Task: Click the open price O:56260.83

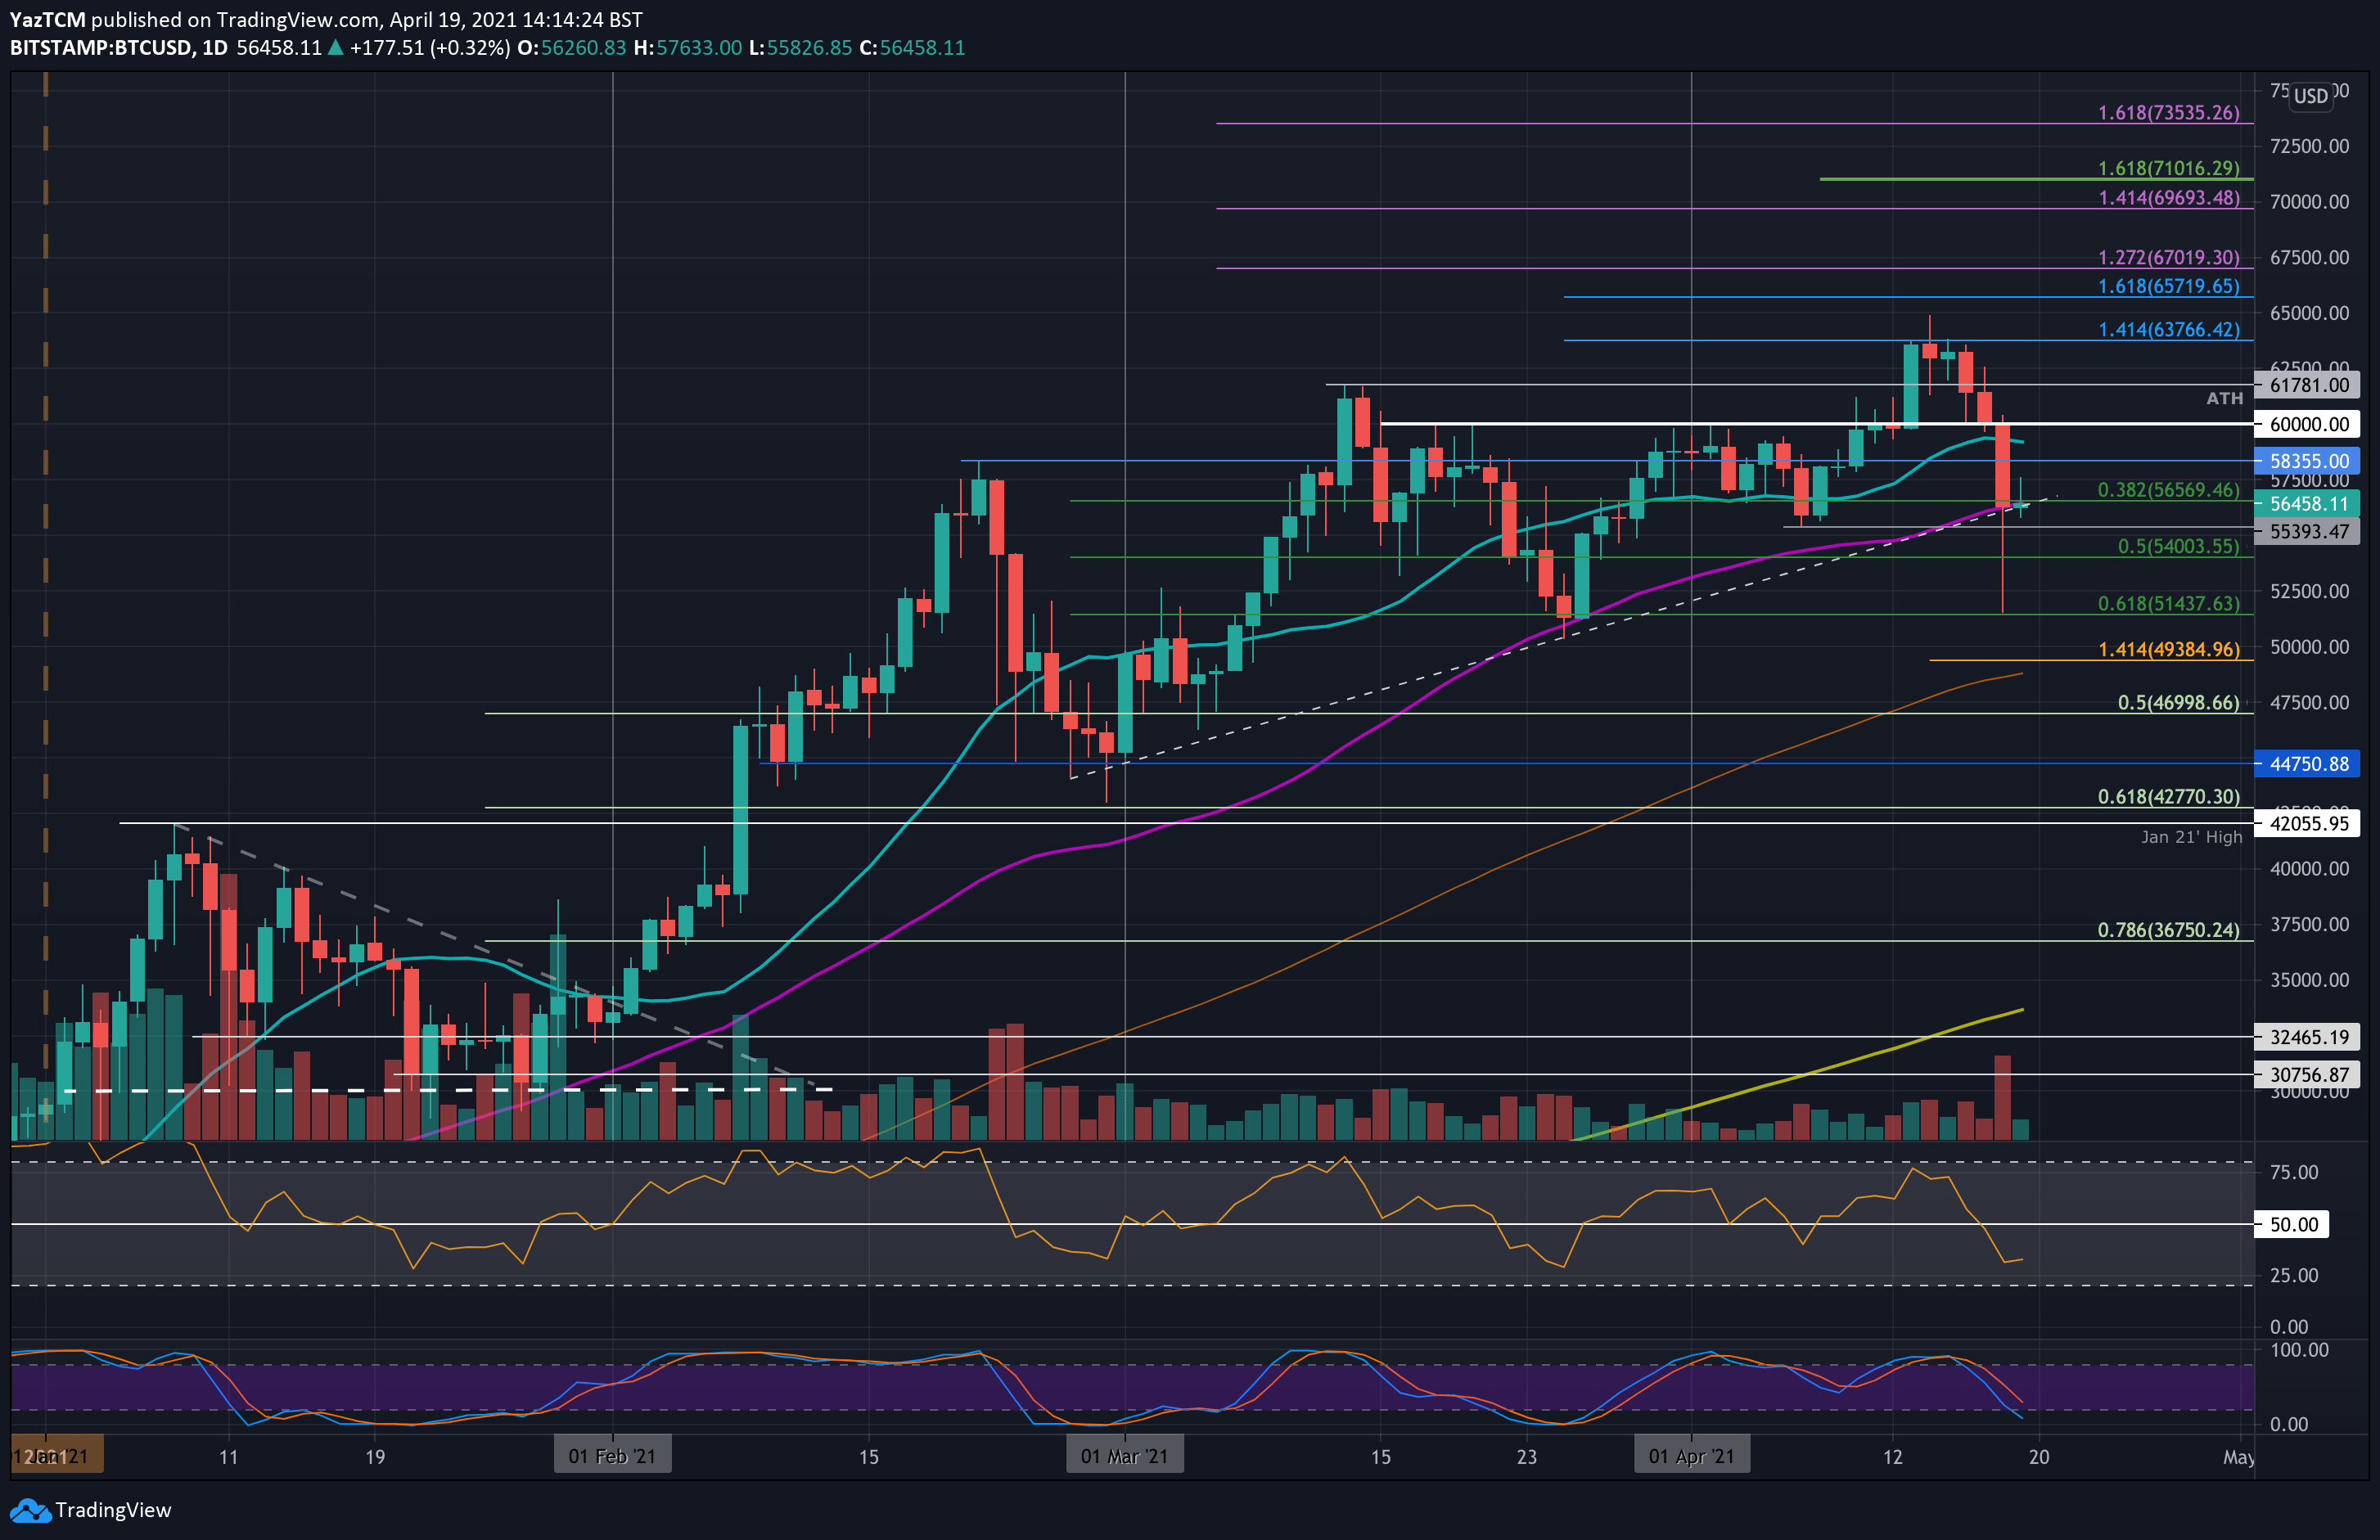Action: (571, 48)
